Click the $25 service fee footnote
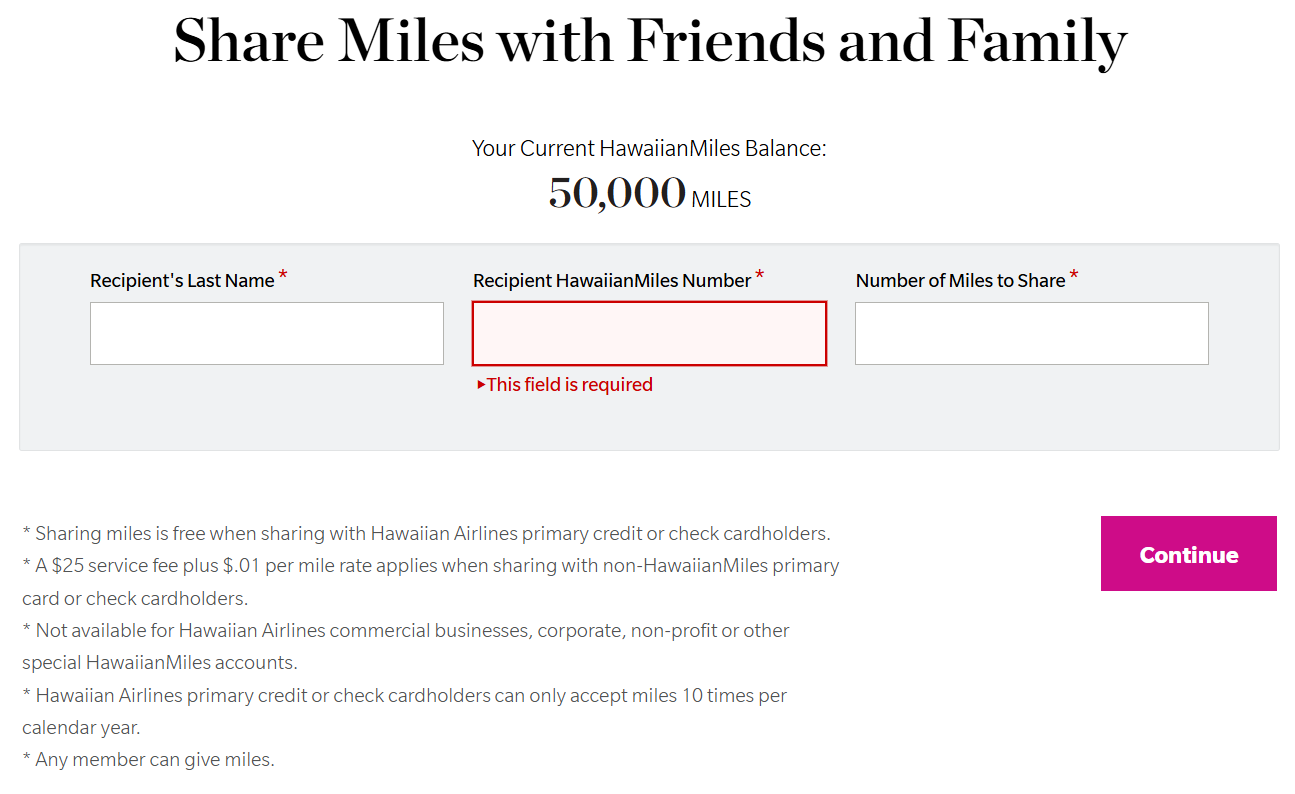Image resolution: width=1295 pixels, height=794 pixels. click(x=430, y=566)
